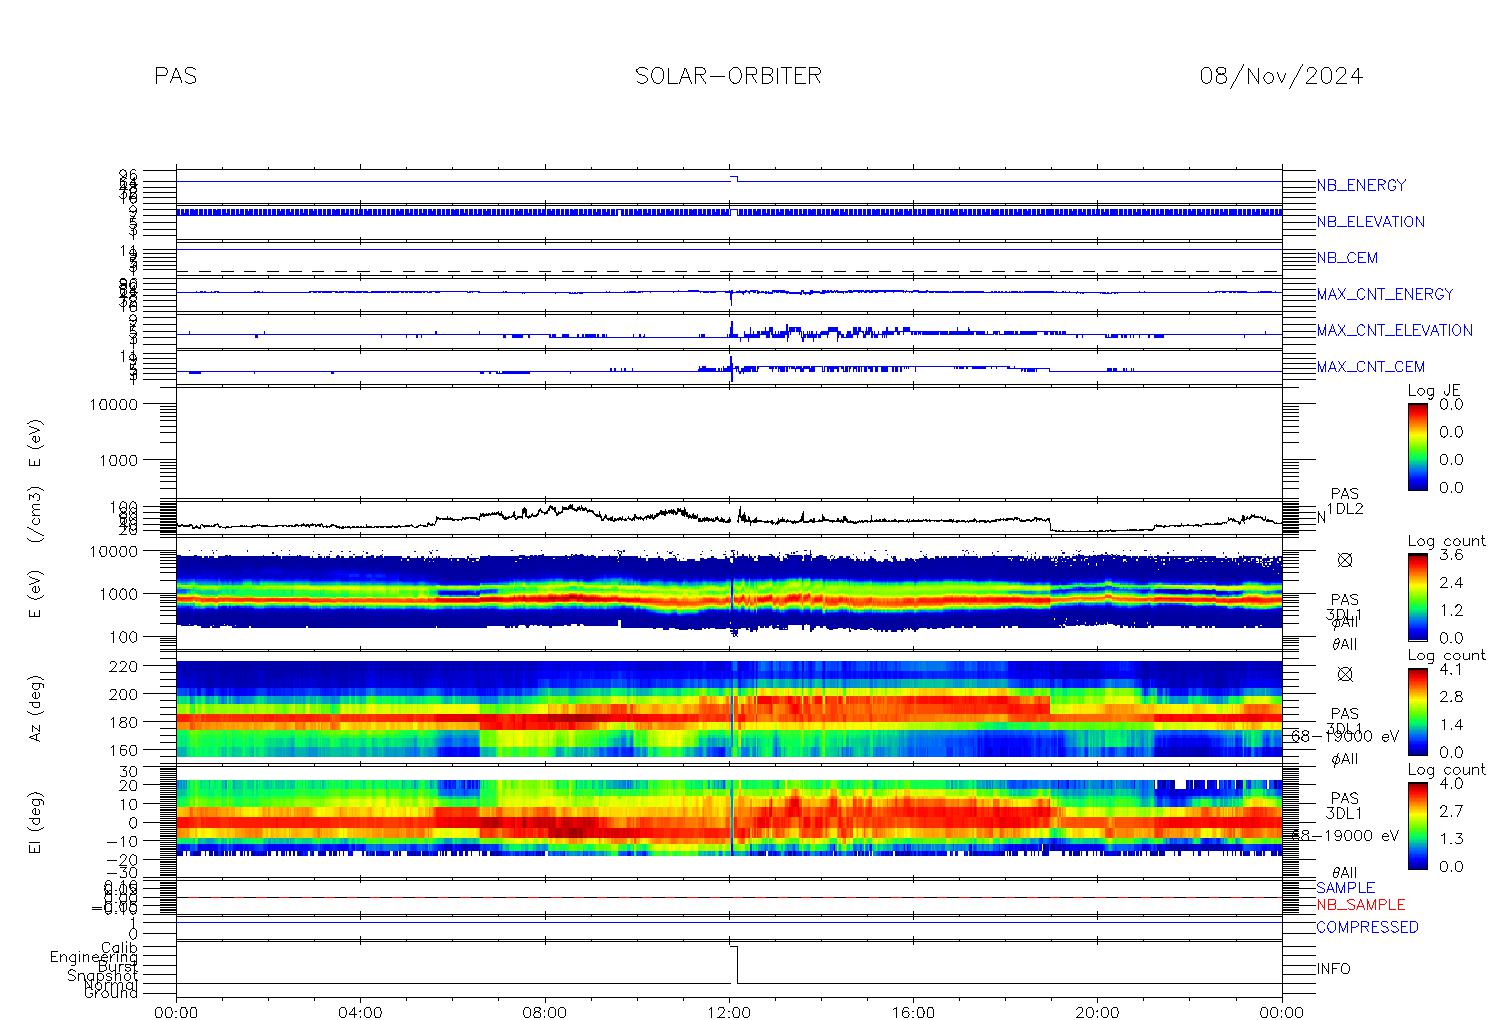Click the (/cm3) density axis label

36,516
